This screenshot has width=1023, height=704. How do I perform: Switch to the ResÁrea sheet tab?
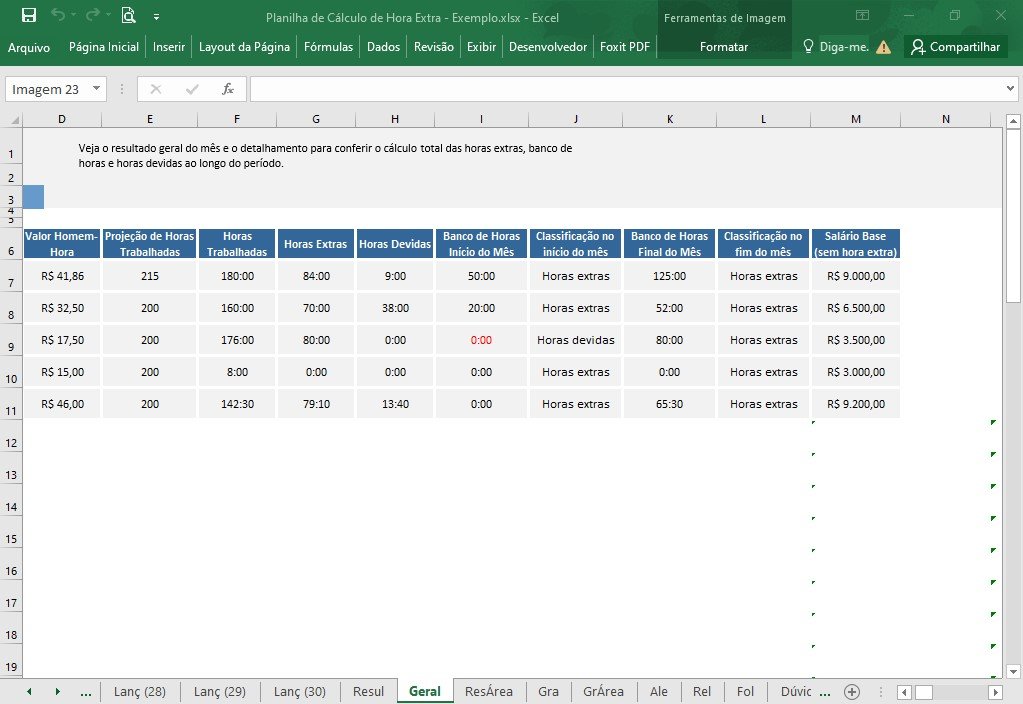coord(489,692)
